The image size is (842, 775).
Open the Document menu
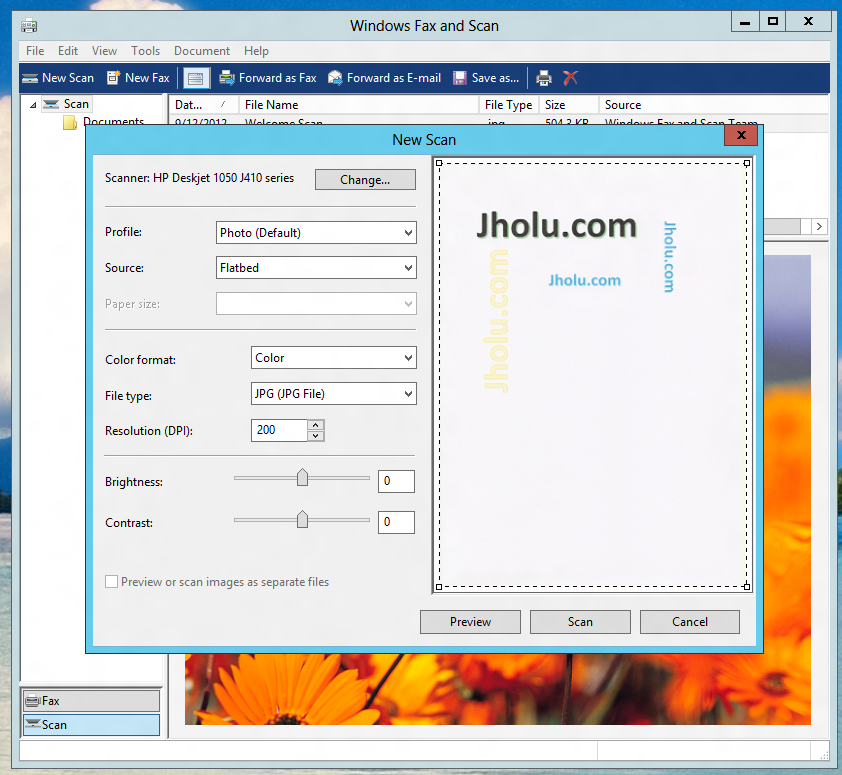[x=202, y=51]
